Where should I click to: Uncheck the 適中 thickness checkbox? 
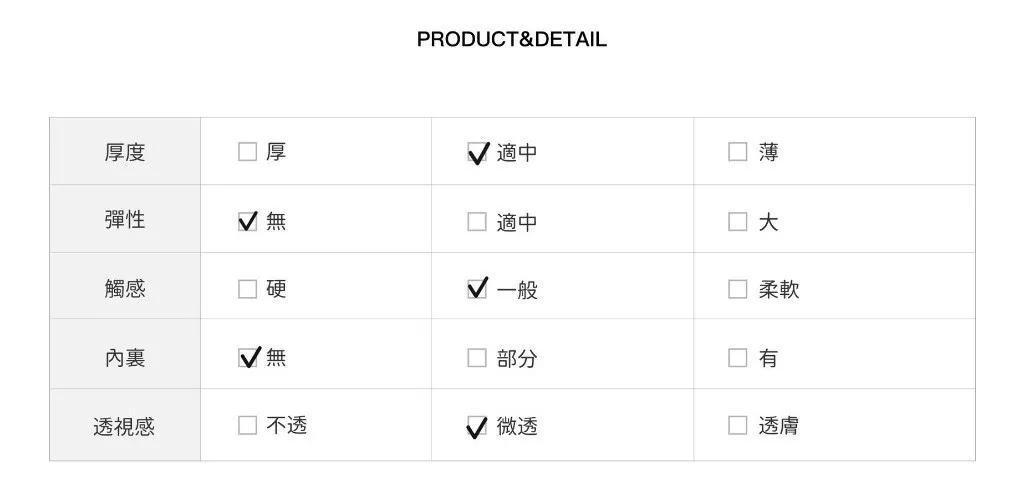[477, 153]
